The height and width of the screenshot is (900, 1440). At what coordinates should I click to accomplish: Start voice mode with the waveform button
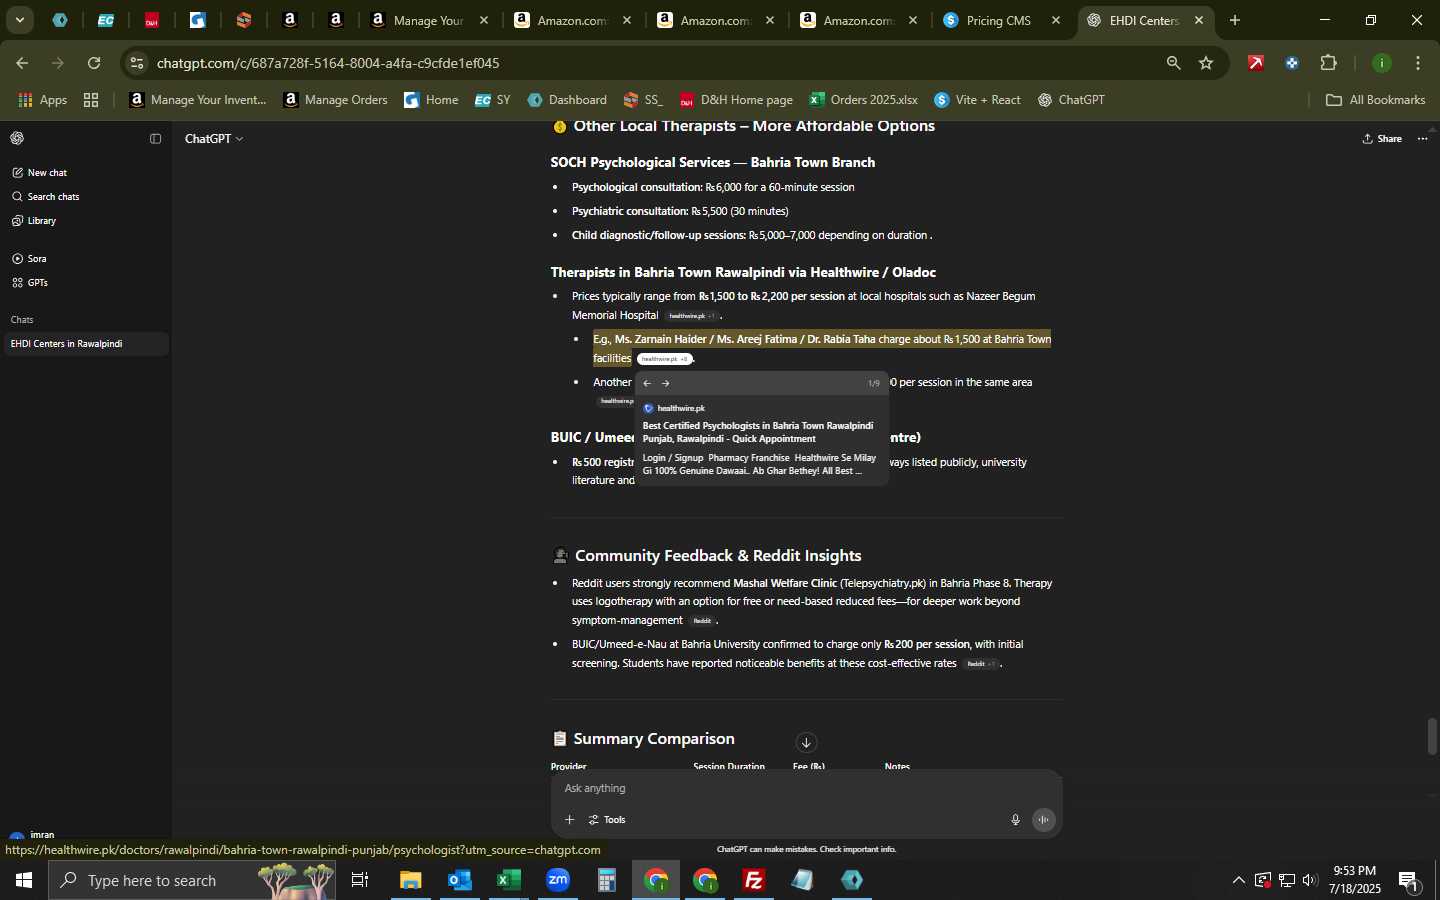(1043, 820)
